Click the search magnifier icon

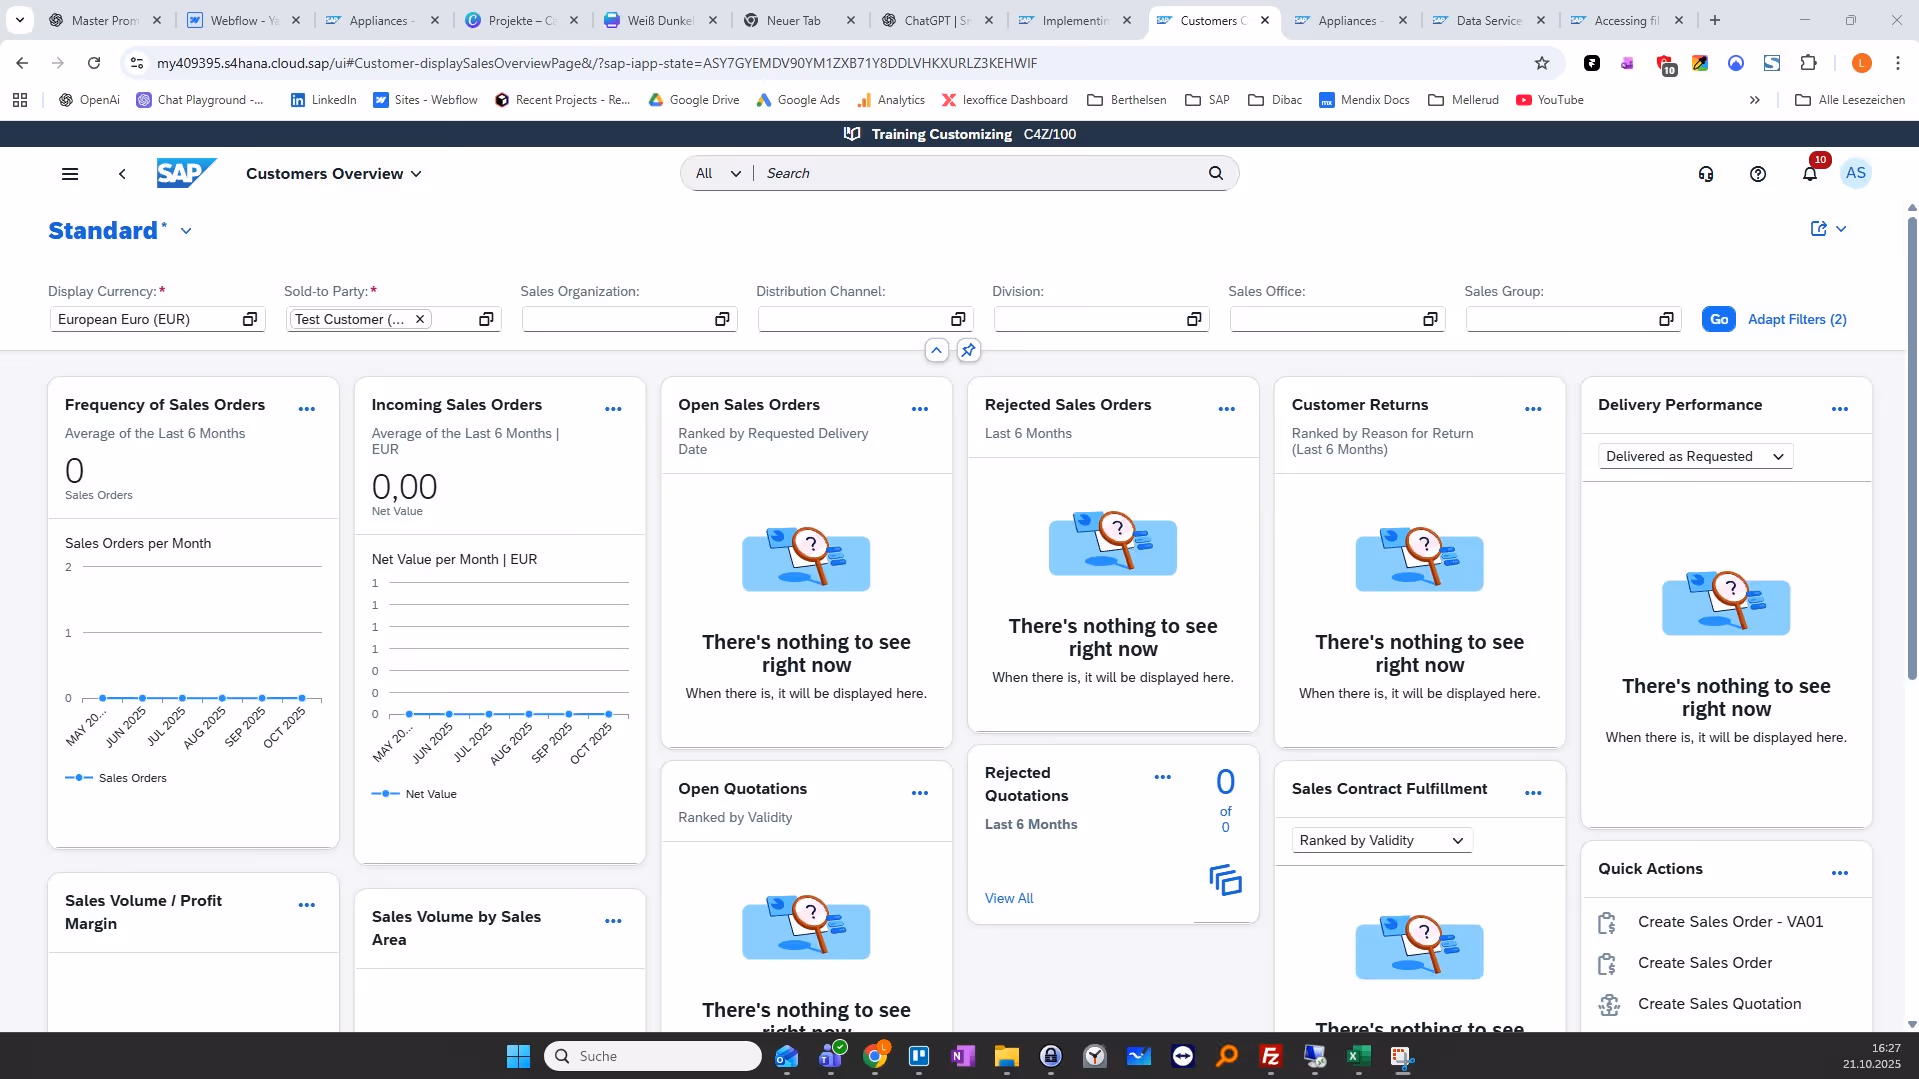coord(1215,173)
